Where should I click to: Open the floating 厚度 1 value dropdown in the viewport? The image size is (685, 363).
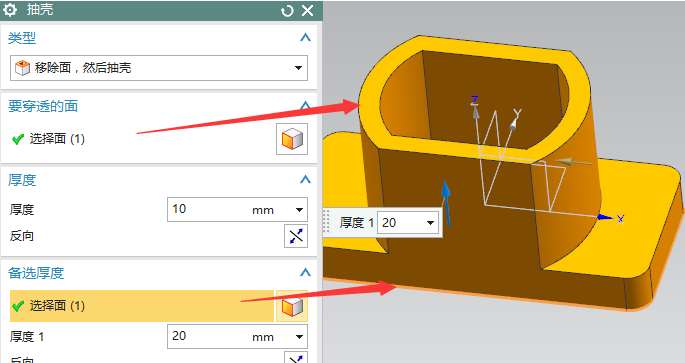[x=430, y=223]
